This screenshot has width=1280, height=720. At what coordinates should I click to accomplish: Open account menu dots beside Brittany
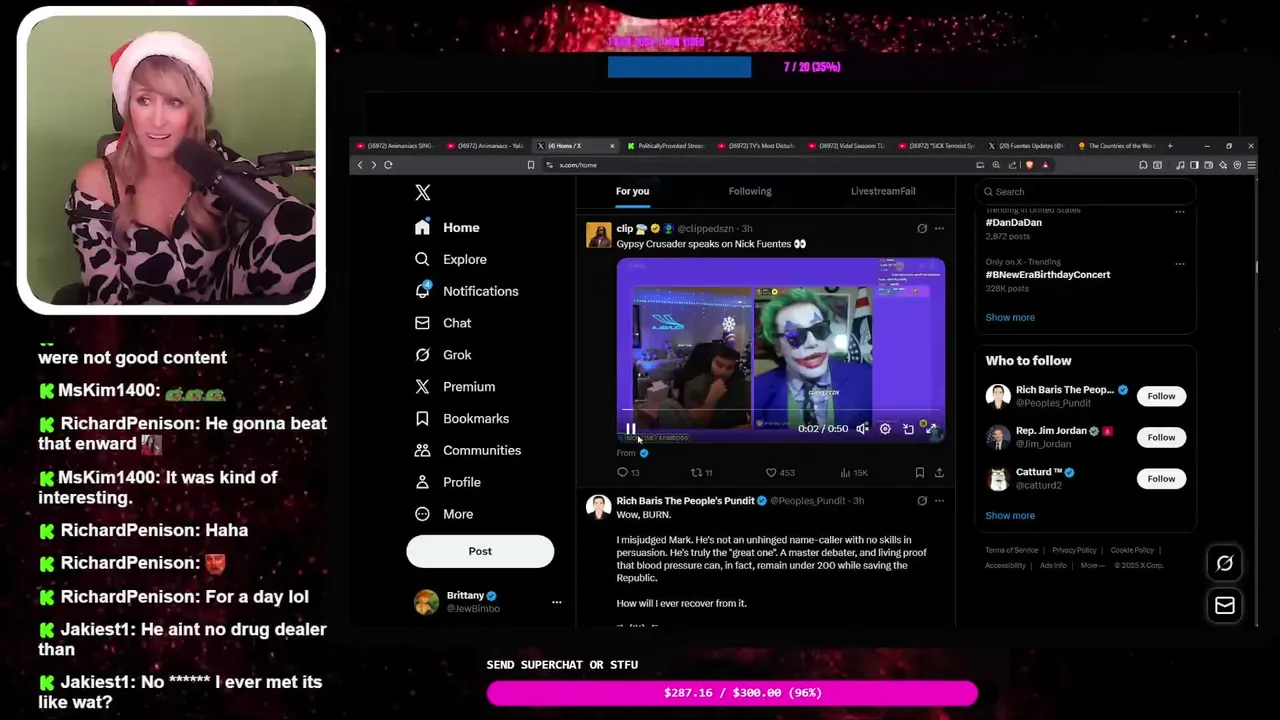[x=556, y=602]
